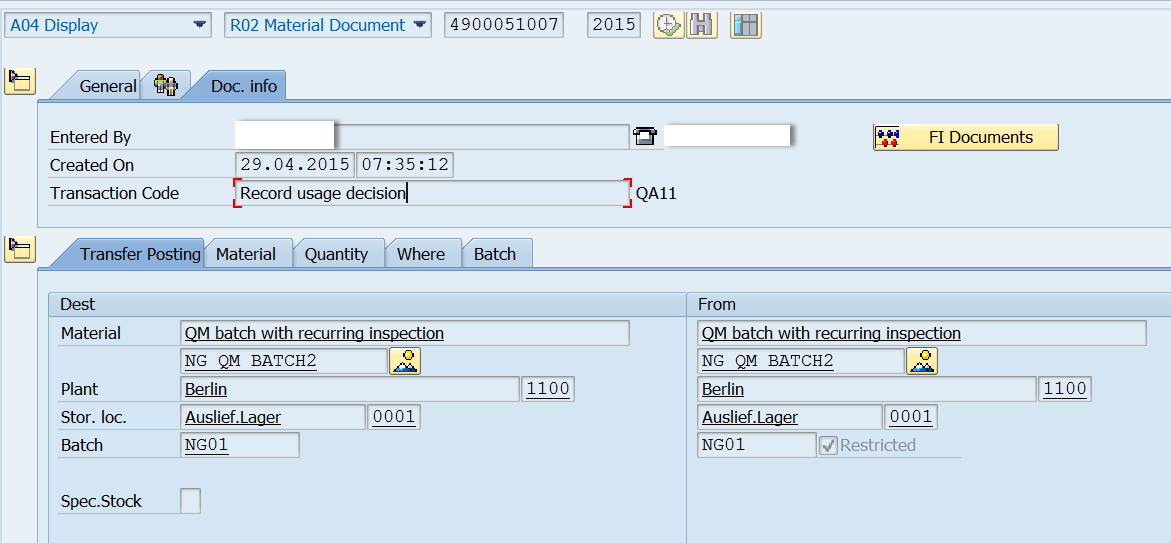Click the Dest material number NG_QM_BATCH2
Screen dimensions: 1171x543
tap(285, 362)
